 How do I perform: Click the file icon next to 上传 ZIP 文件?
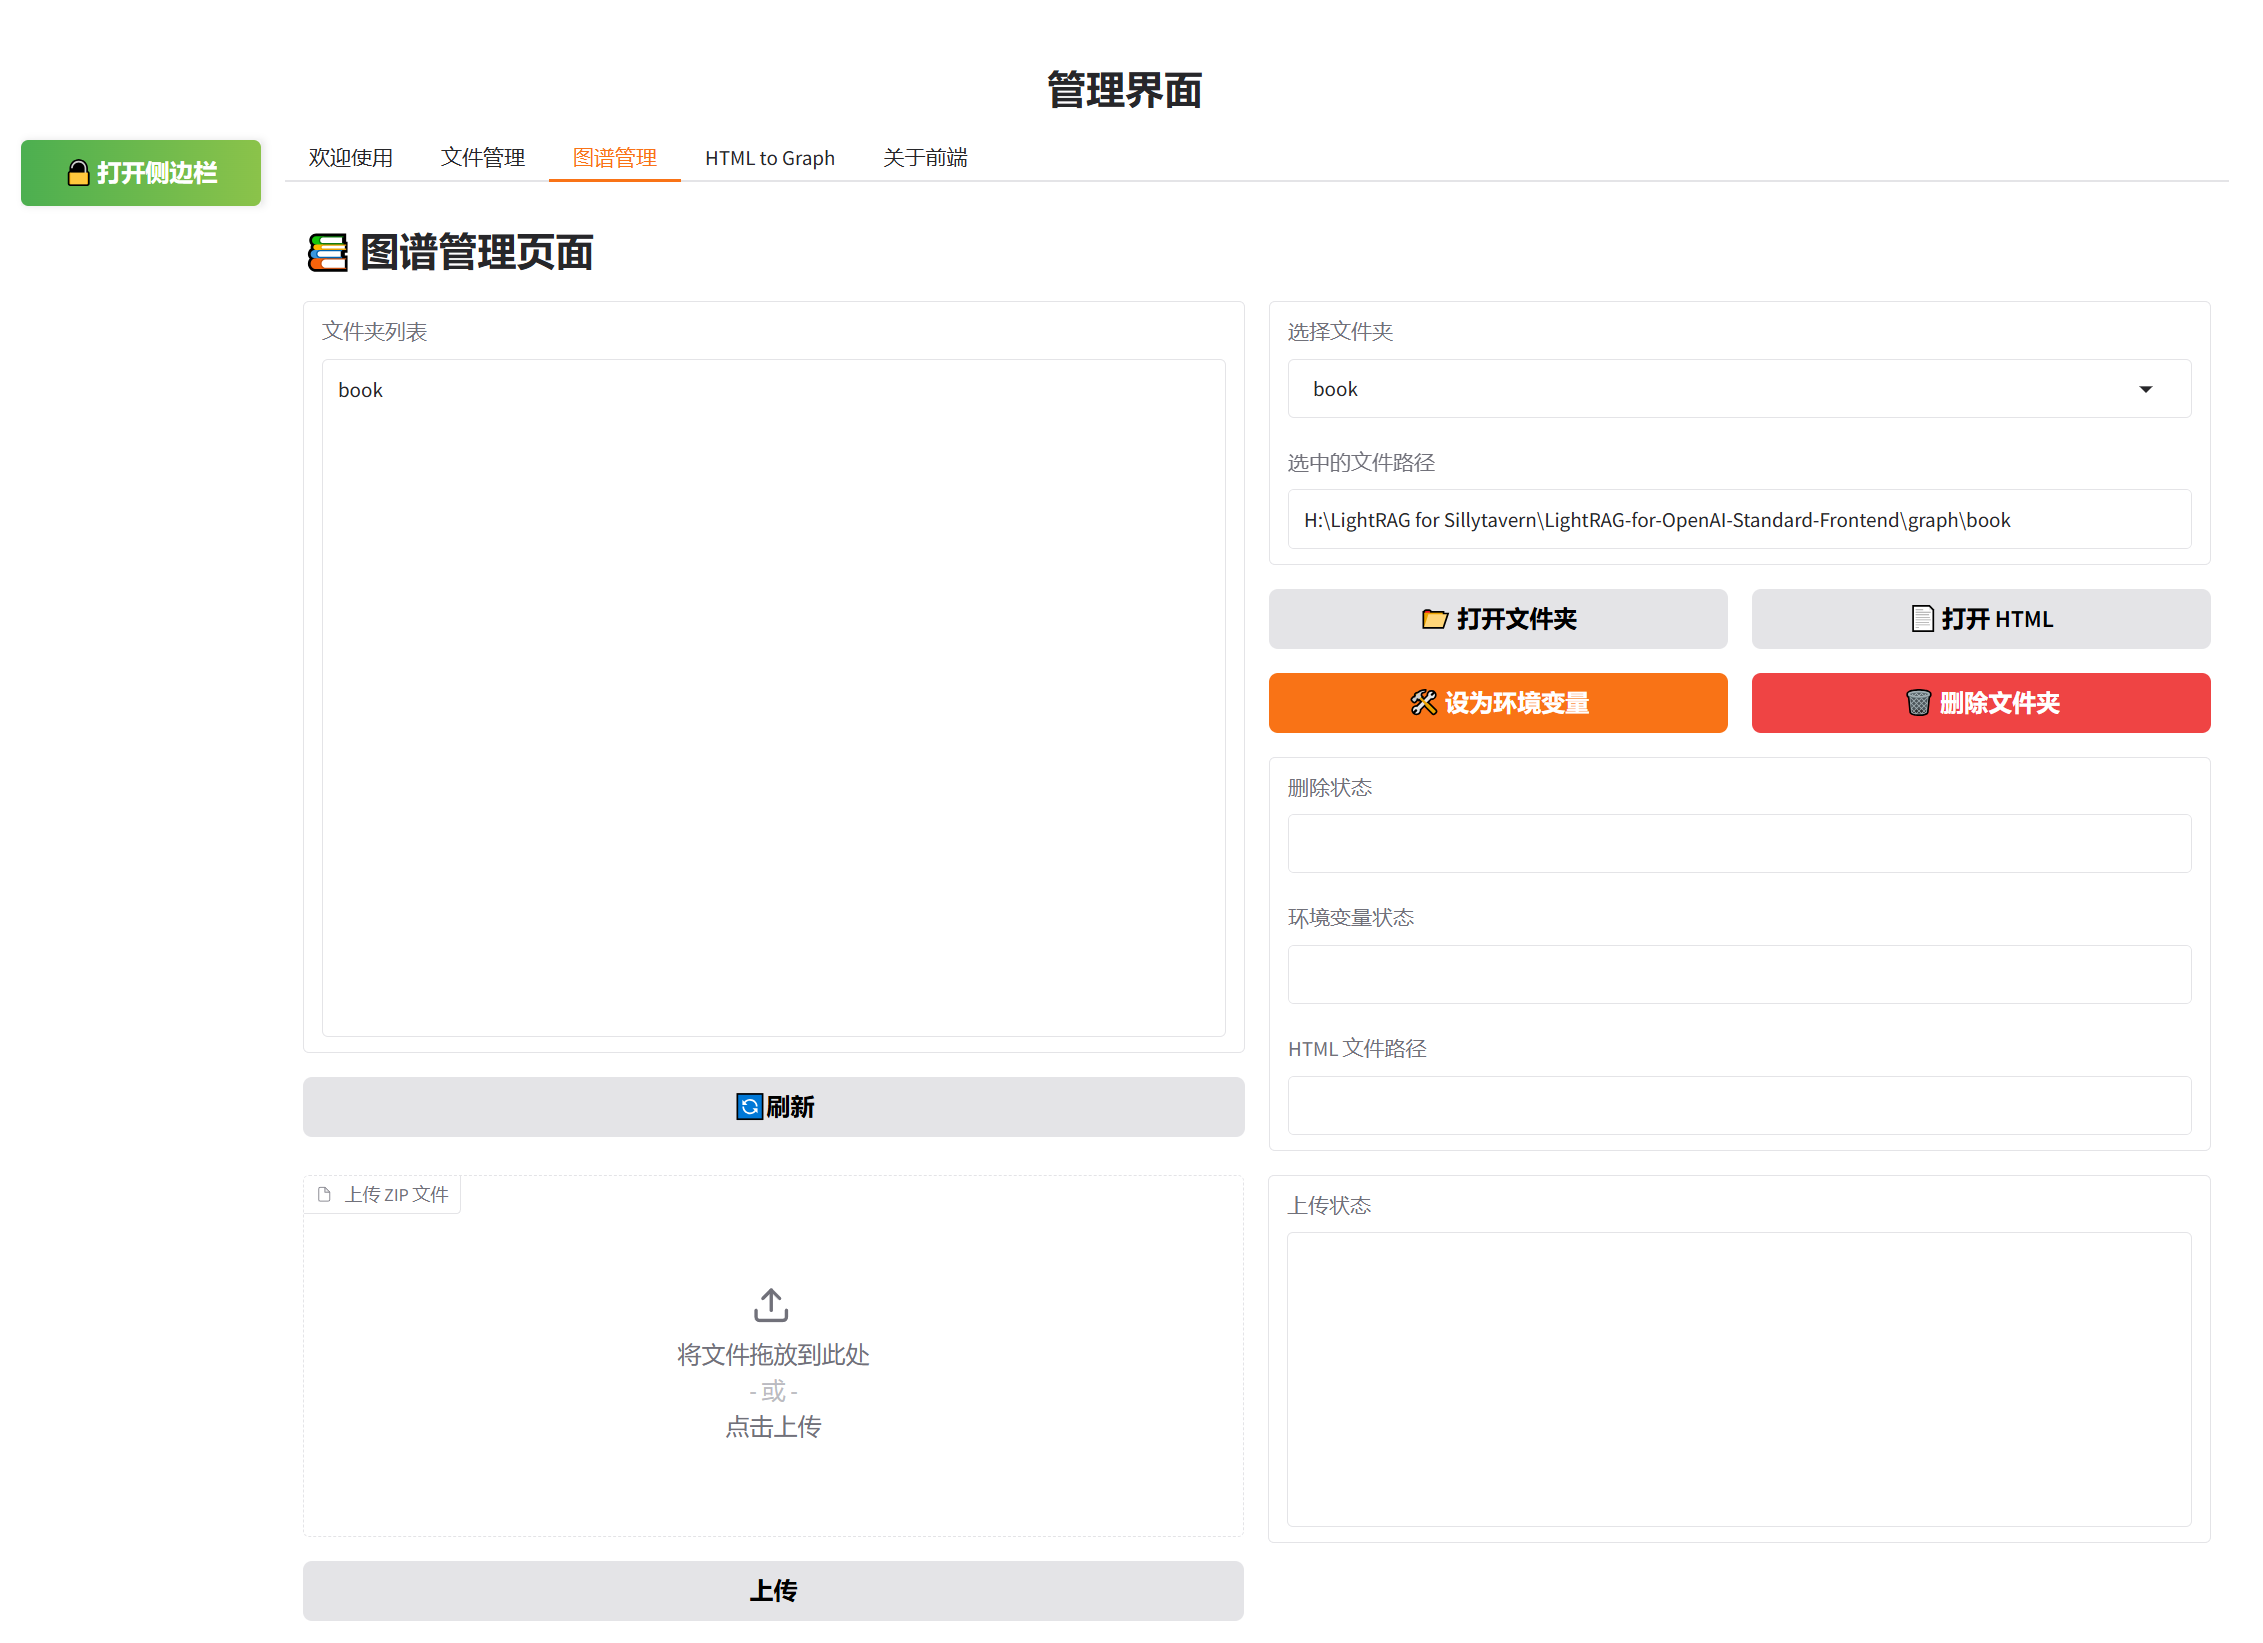point(324,1193)
